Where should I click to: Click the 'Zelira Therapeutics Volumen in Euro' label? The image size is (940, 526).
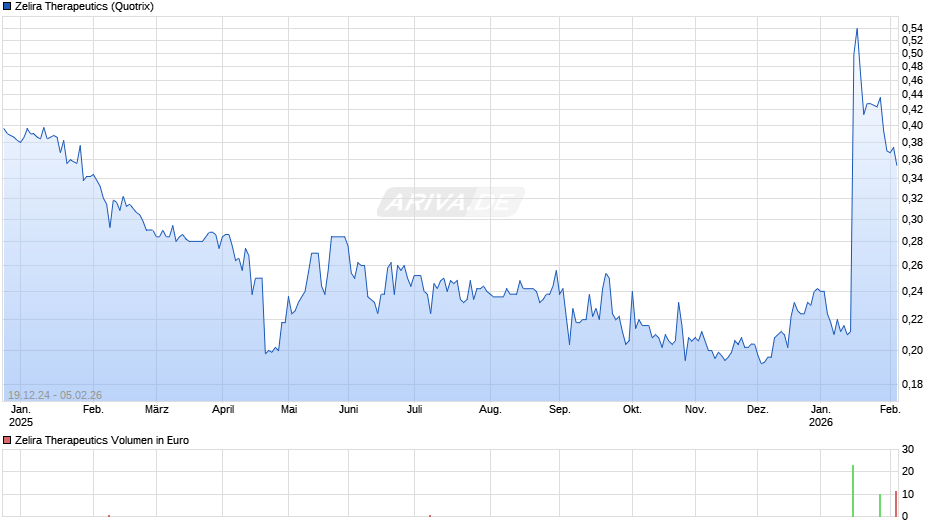[x=102, y=440]
